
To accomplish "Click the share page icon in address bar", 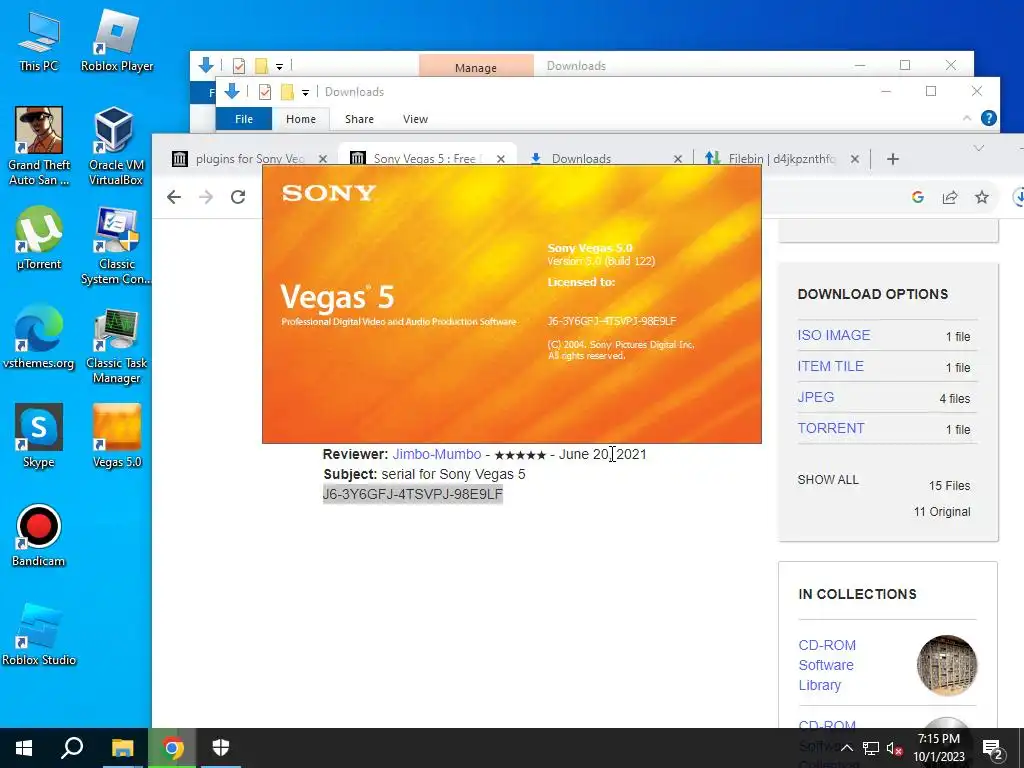I will 950,197.
